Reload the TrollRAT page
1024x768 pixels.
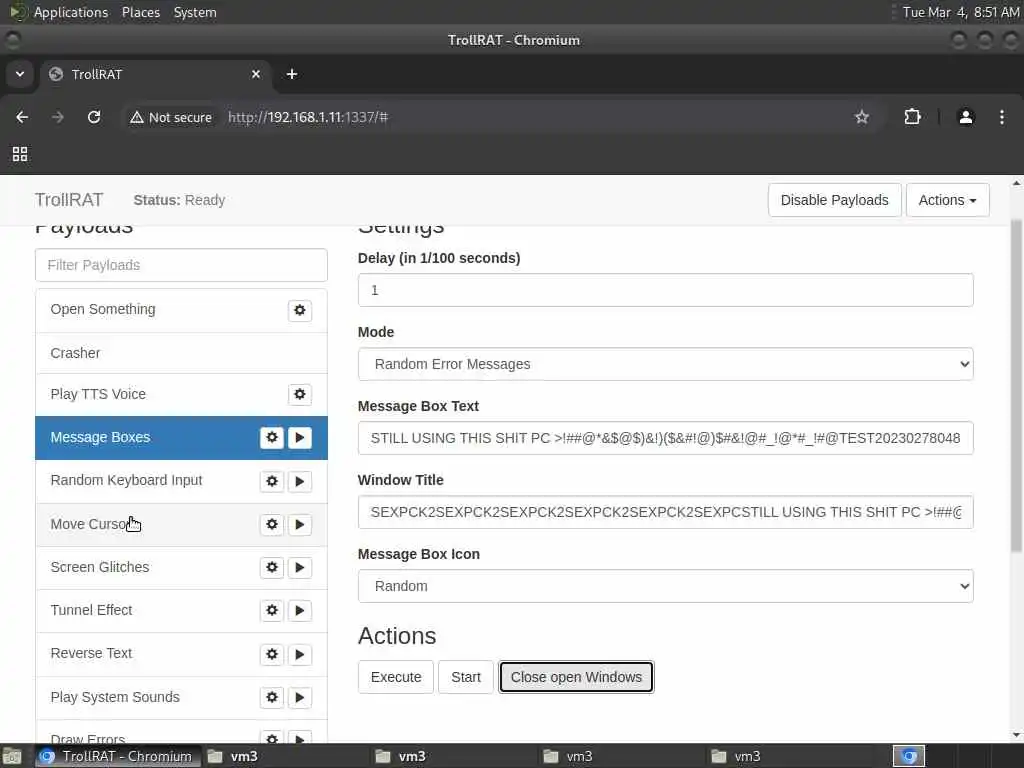[x=94, y=117]
